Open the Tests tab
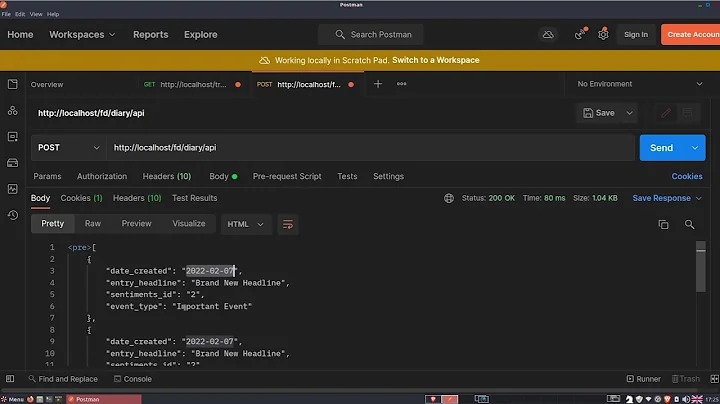Screen dimensions: 720x404 point(347,176)
